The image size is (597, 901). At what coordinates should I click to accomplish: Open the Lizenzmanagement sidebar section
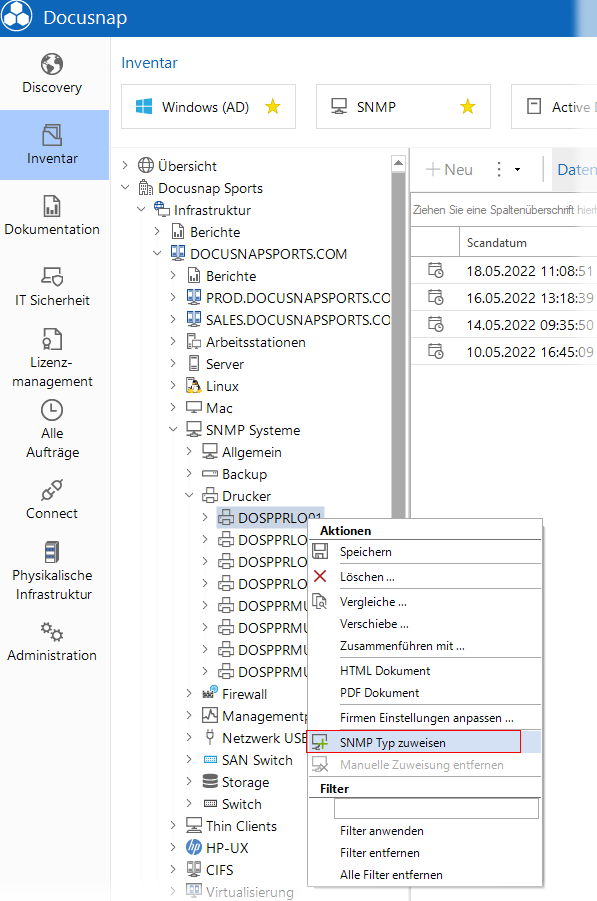click(x=52, y=357)
